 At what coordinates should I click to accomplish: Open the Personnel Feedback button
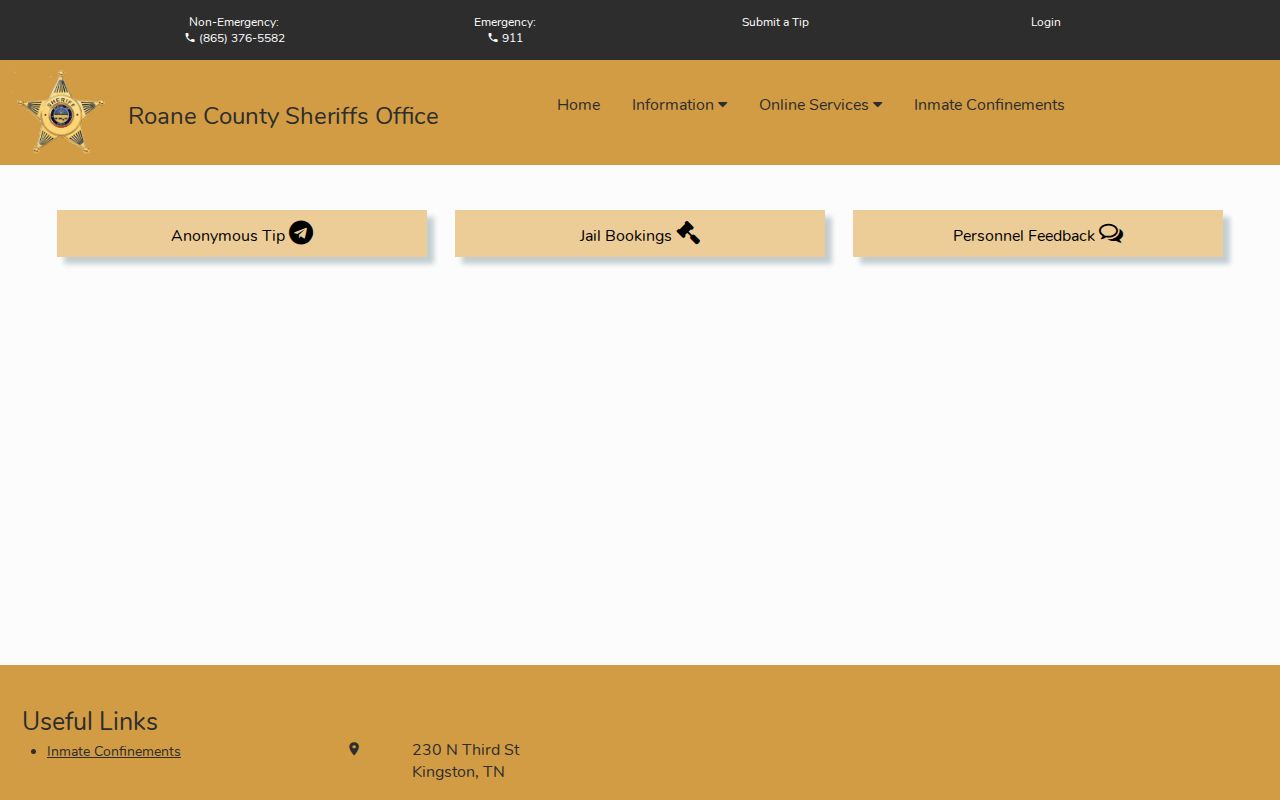tap(1038, 234)
